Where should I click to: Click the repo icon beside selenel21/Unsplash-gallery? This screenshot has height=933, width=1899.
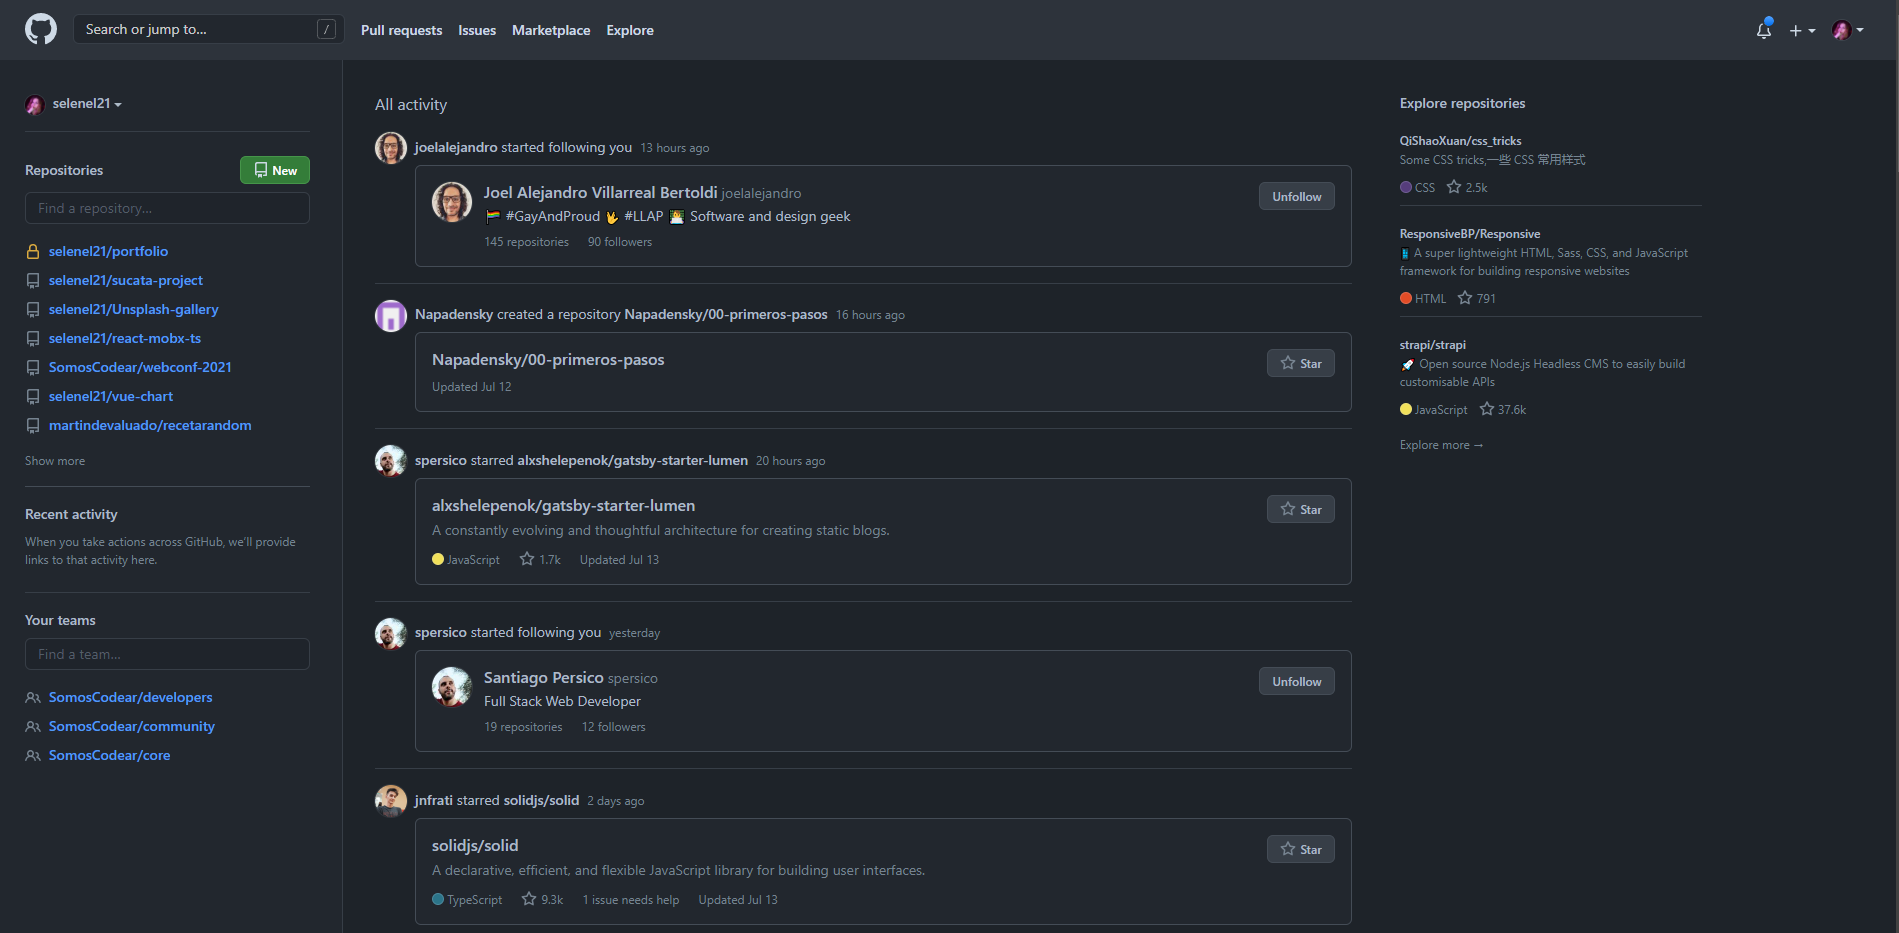[33, 310]
